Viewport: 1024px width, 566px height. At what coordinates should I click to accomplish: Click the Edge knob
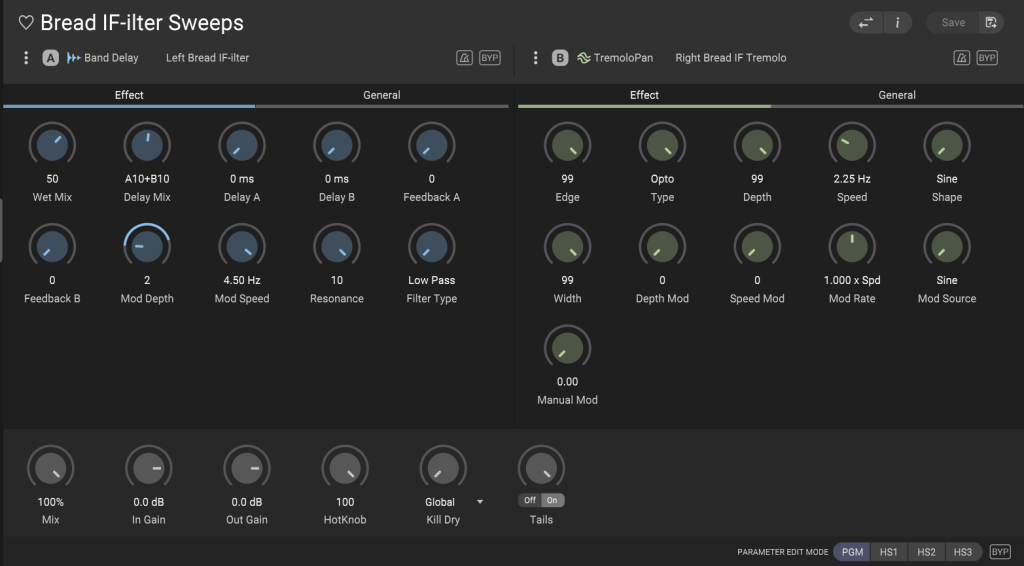click(568, 145)
